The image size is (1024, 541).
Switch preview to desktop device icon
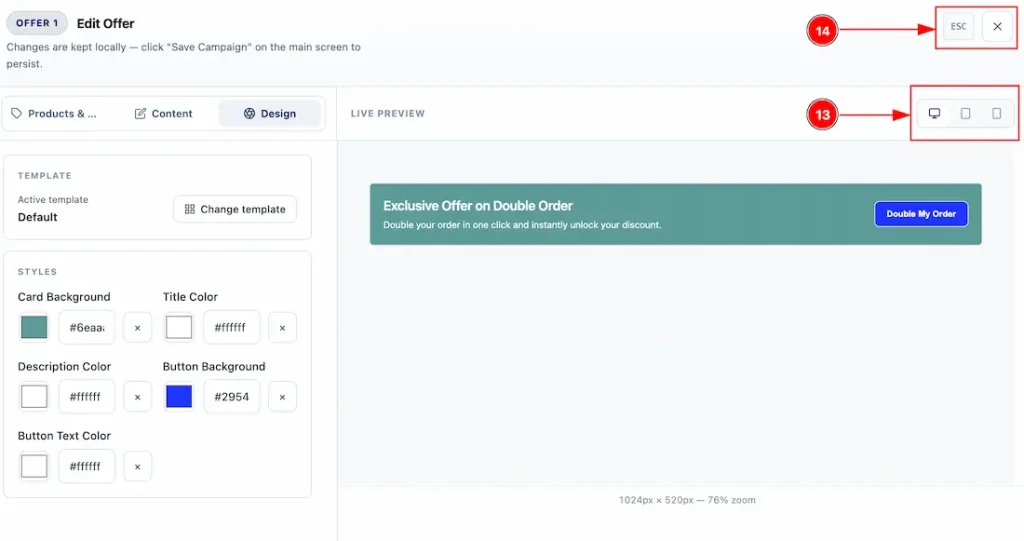[x=935, y=114]
